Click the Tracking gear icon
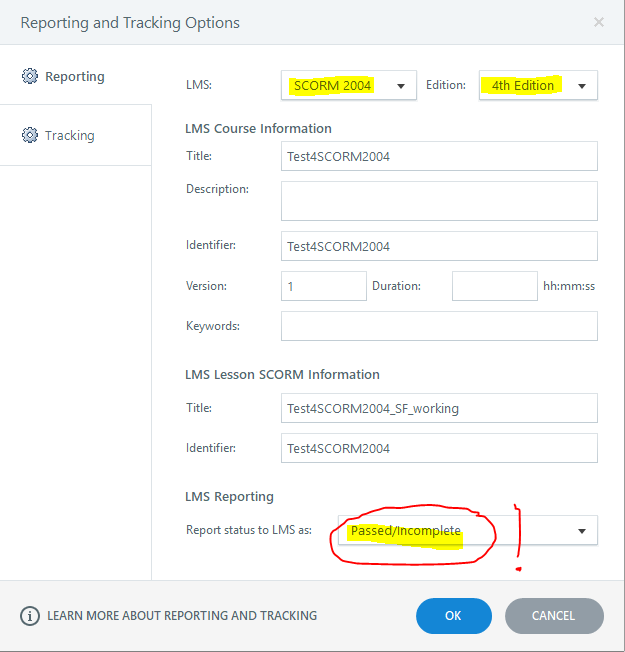This screenshot has width=625, height=652. coord(29,136)
